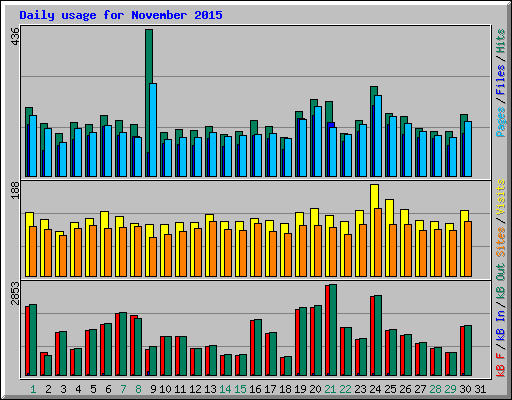The width and height of the screenshot is (512, 400).
Task: Click day 10 on the x-axis
Action: tap(165, 389)
